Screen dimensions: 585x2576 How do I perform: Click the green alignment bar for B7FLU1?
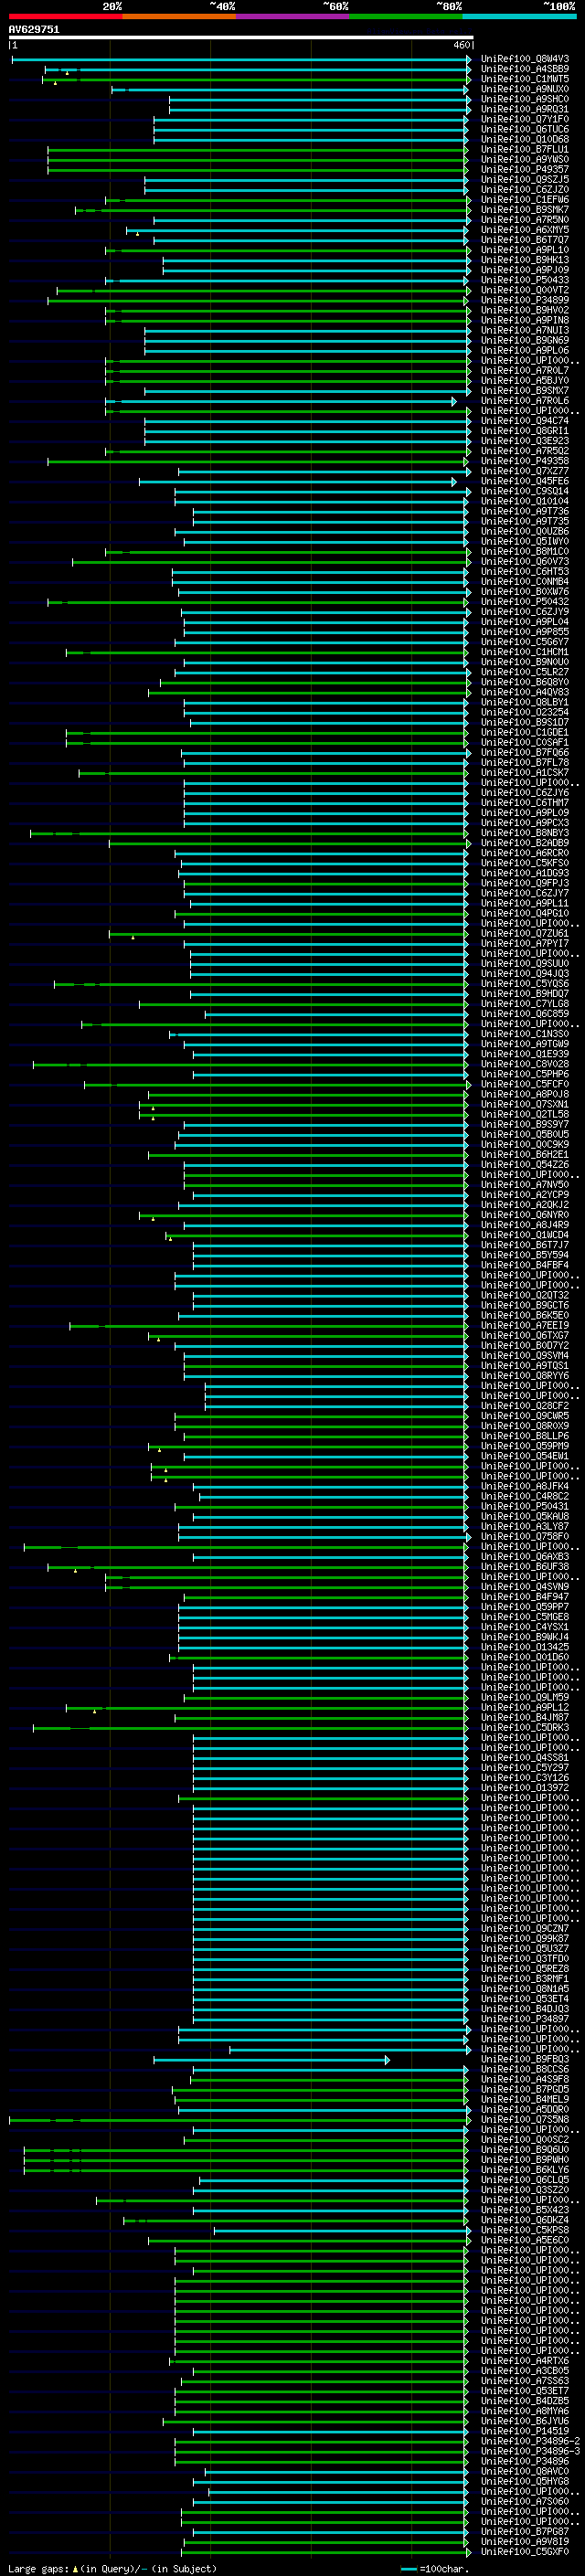click(x=258, y=150)
